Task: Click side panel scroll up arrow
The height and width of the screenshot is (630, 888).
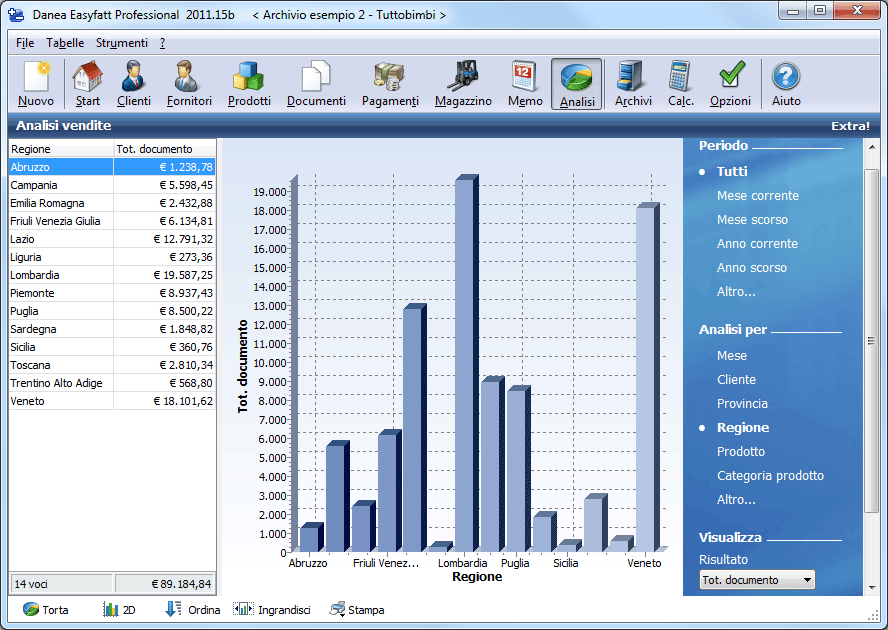Action: coord(872,147)
